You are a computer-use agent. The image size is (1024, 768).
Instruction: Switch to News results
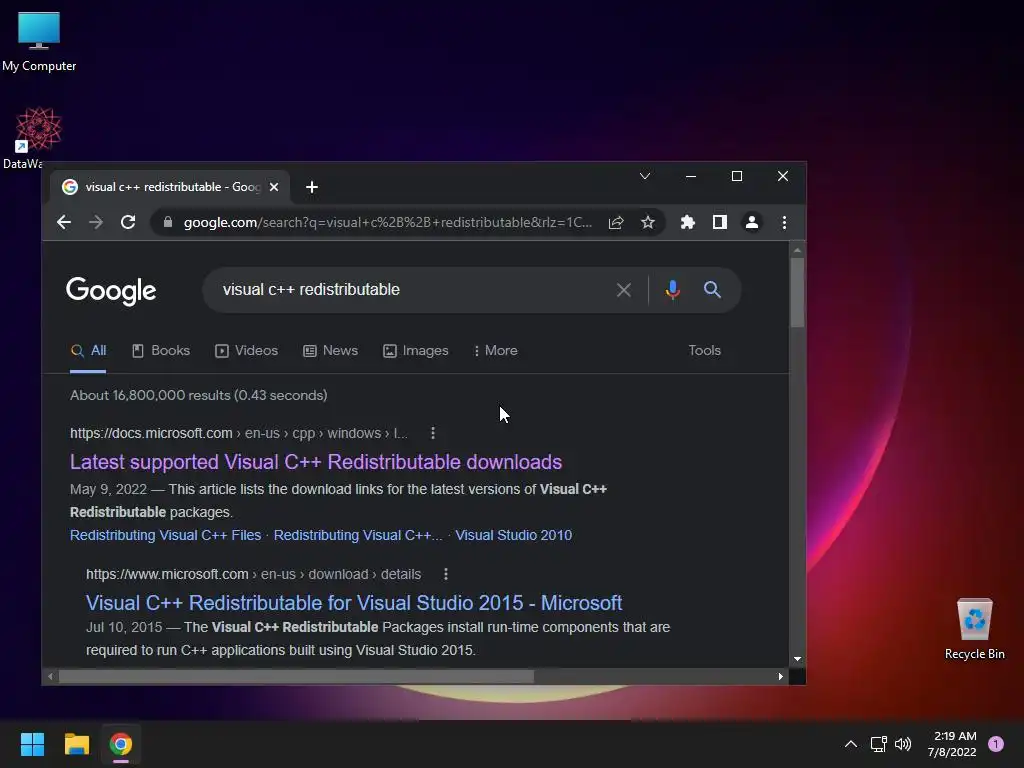point(330,351)
